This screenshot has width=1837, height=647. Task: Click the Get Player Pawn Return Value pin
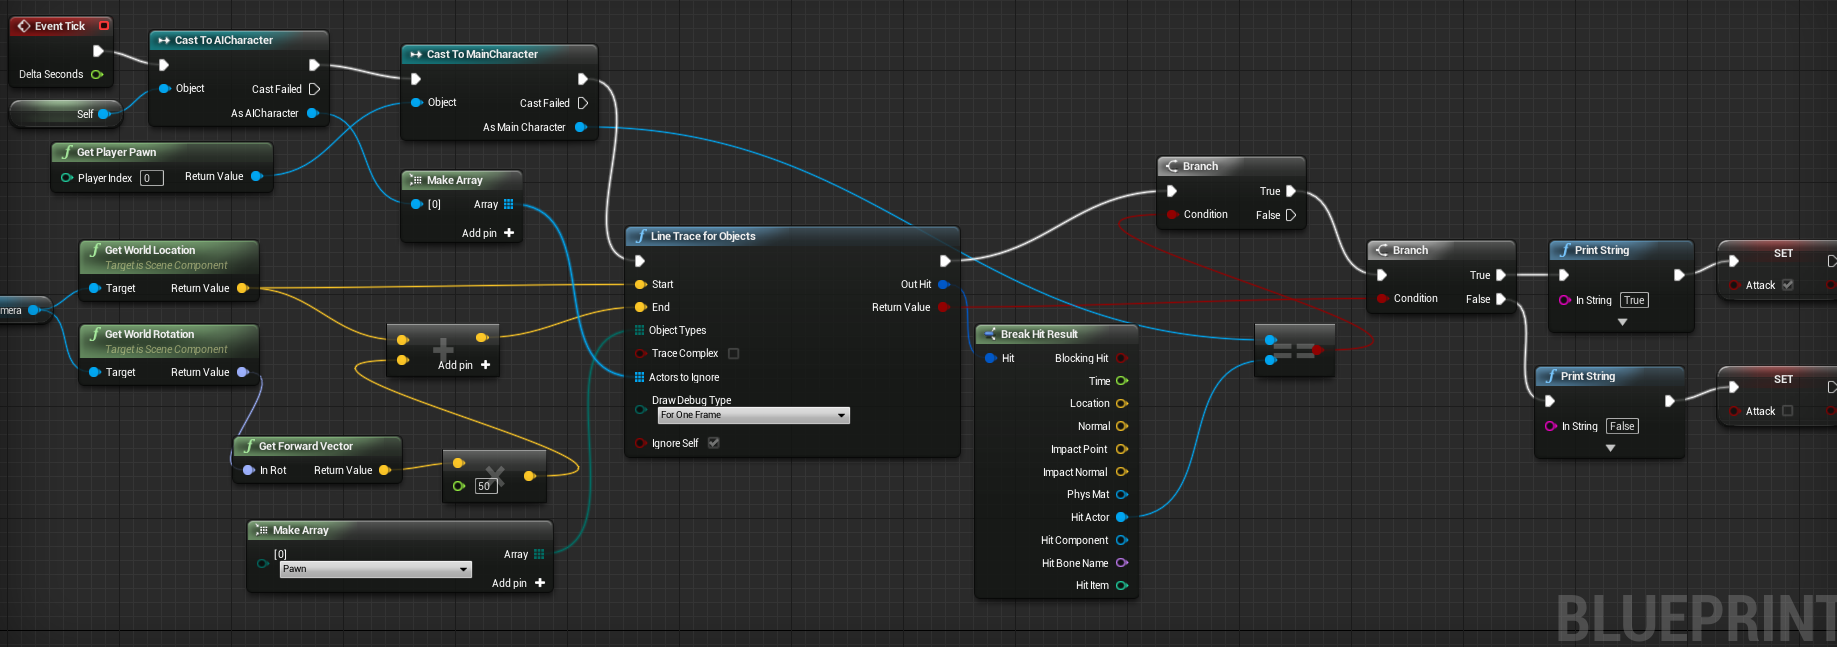(256, 176)
